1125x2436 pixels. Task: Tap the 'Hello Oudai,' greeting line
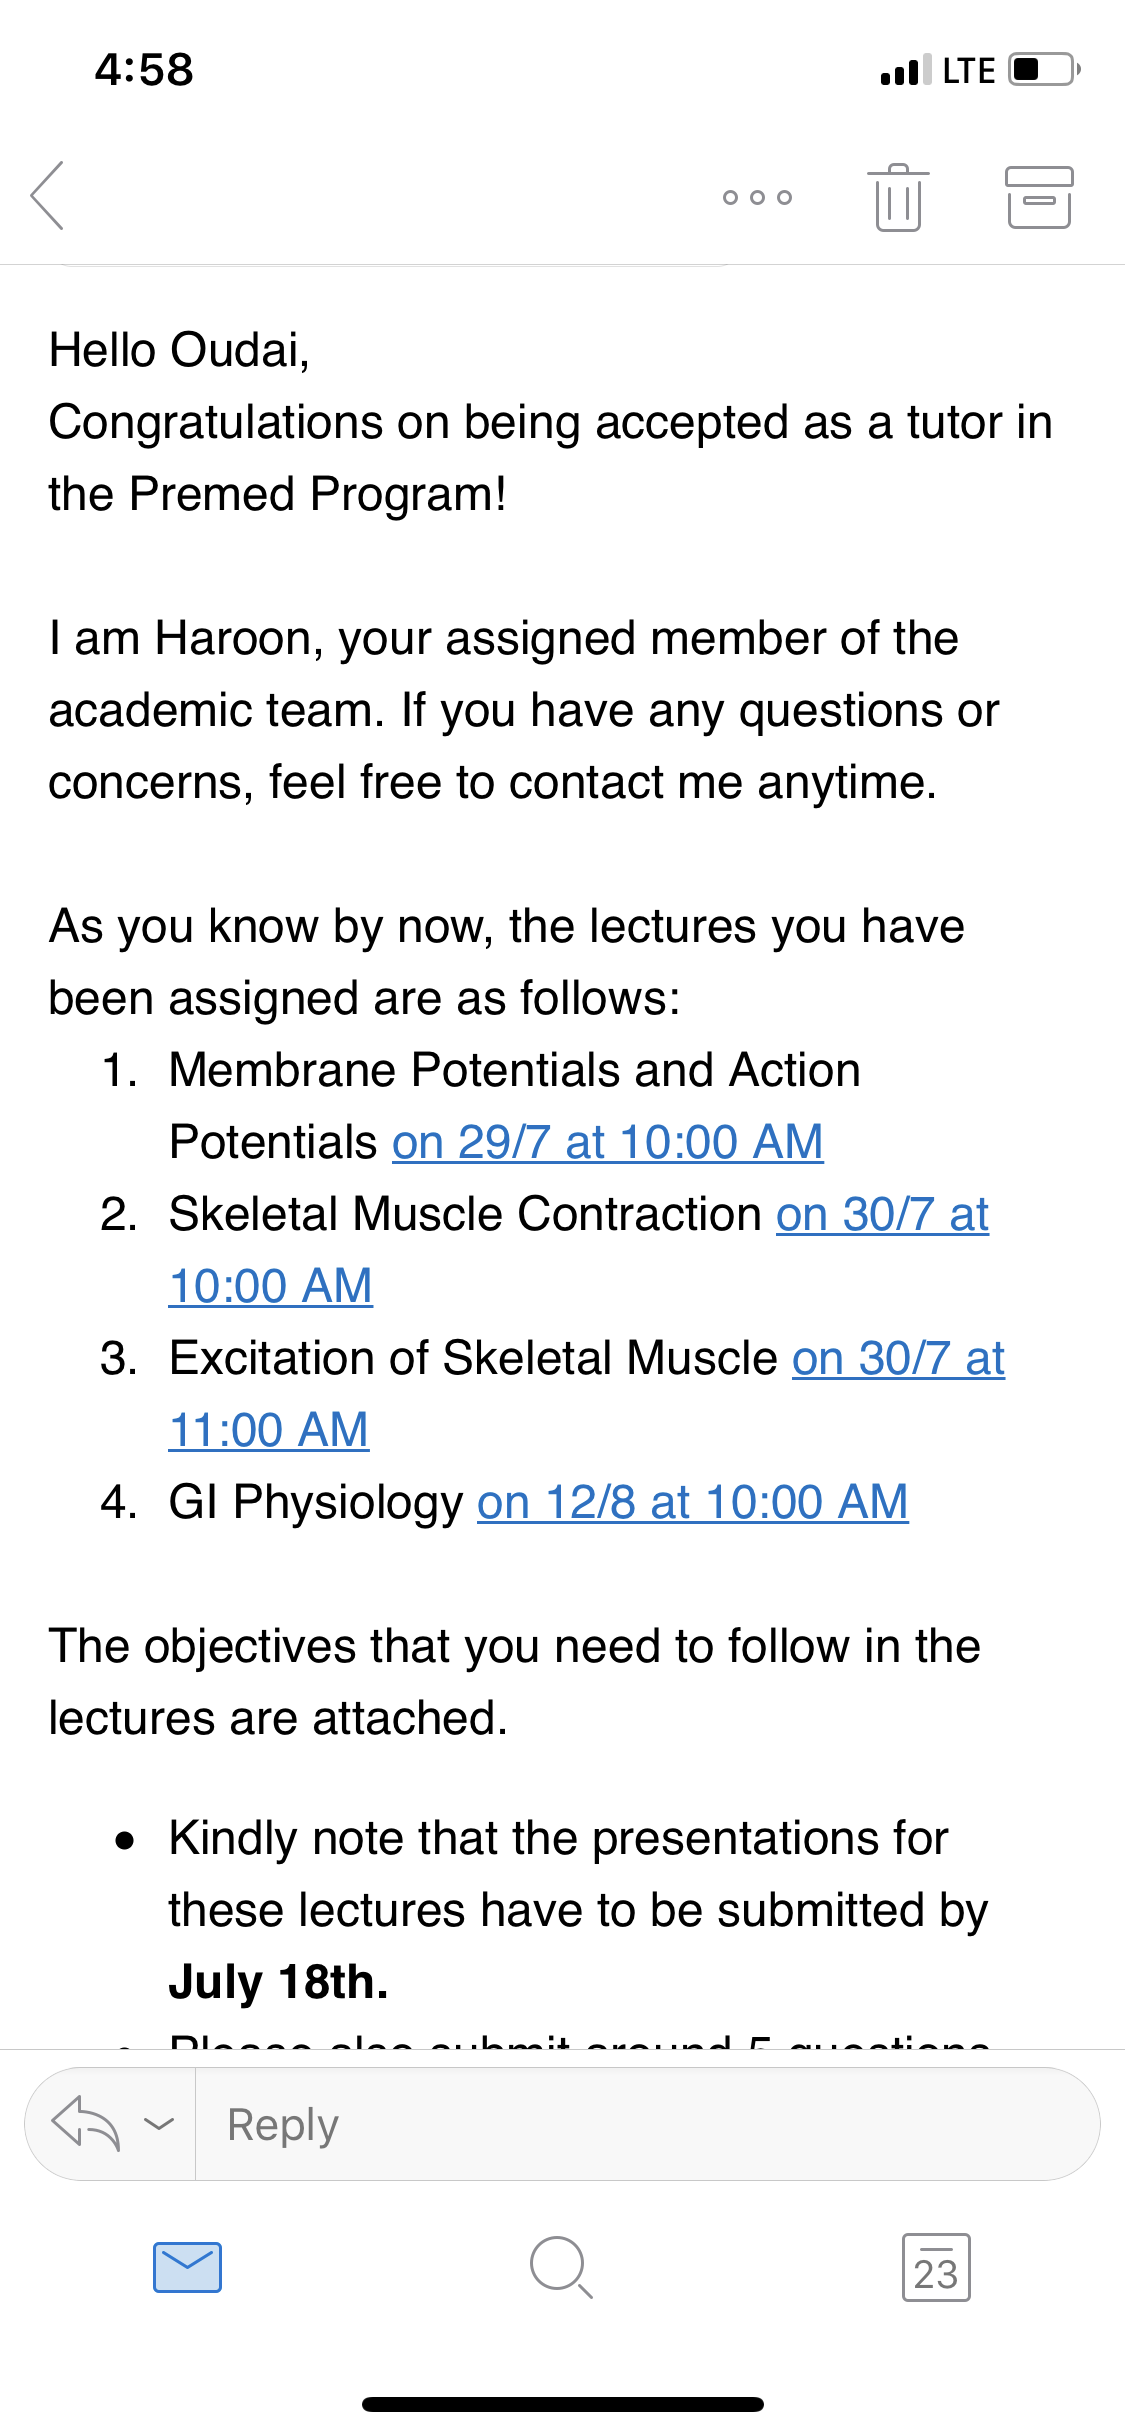[180, 350]
